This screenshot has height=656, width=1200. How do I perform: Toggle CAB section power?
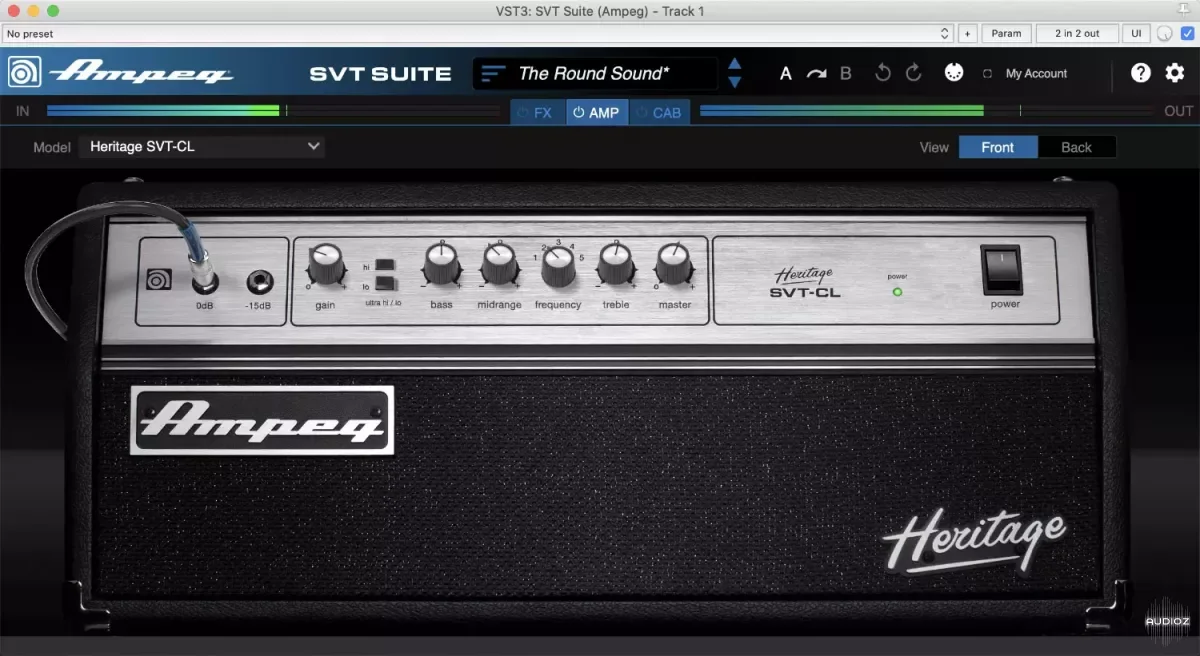[641, 113]
